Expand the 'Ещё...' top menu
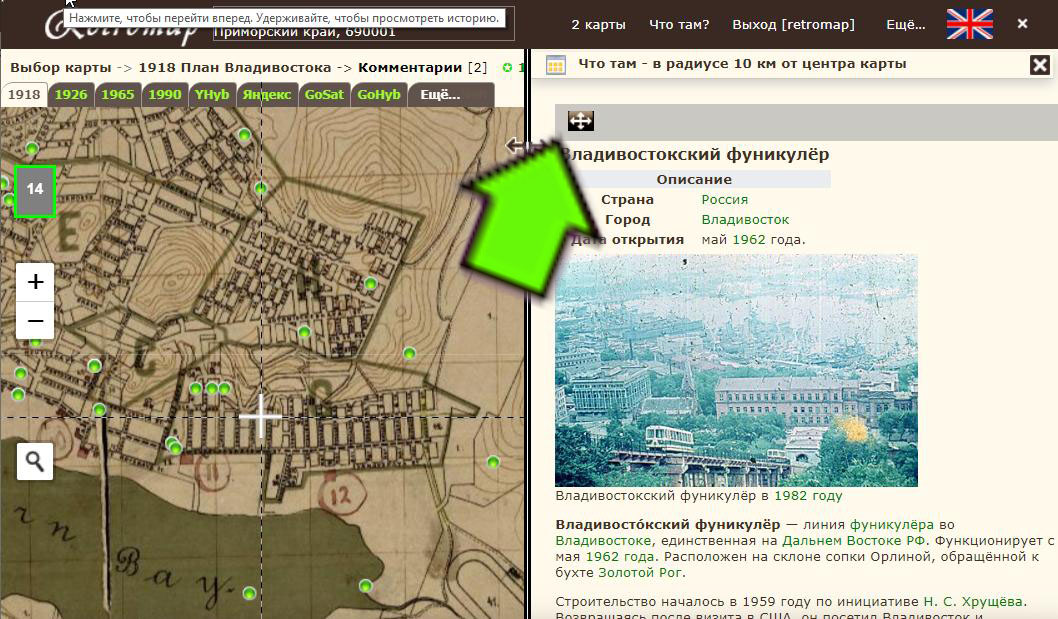Viewport: 1058px width, 619px height. pyautogui.click(x=905, y=24)
